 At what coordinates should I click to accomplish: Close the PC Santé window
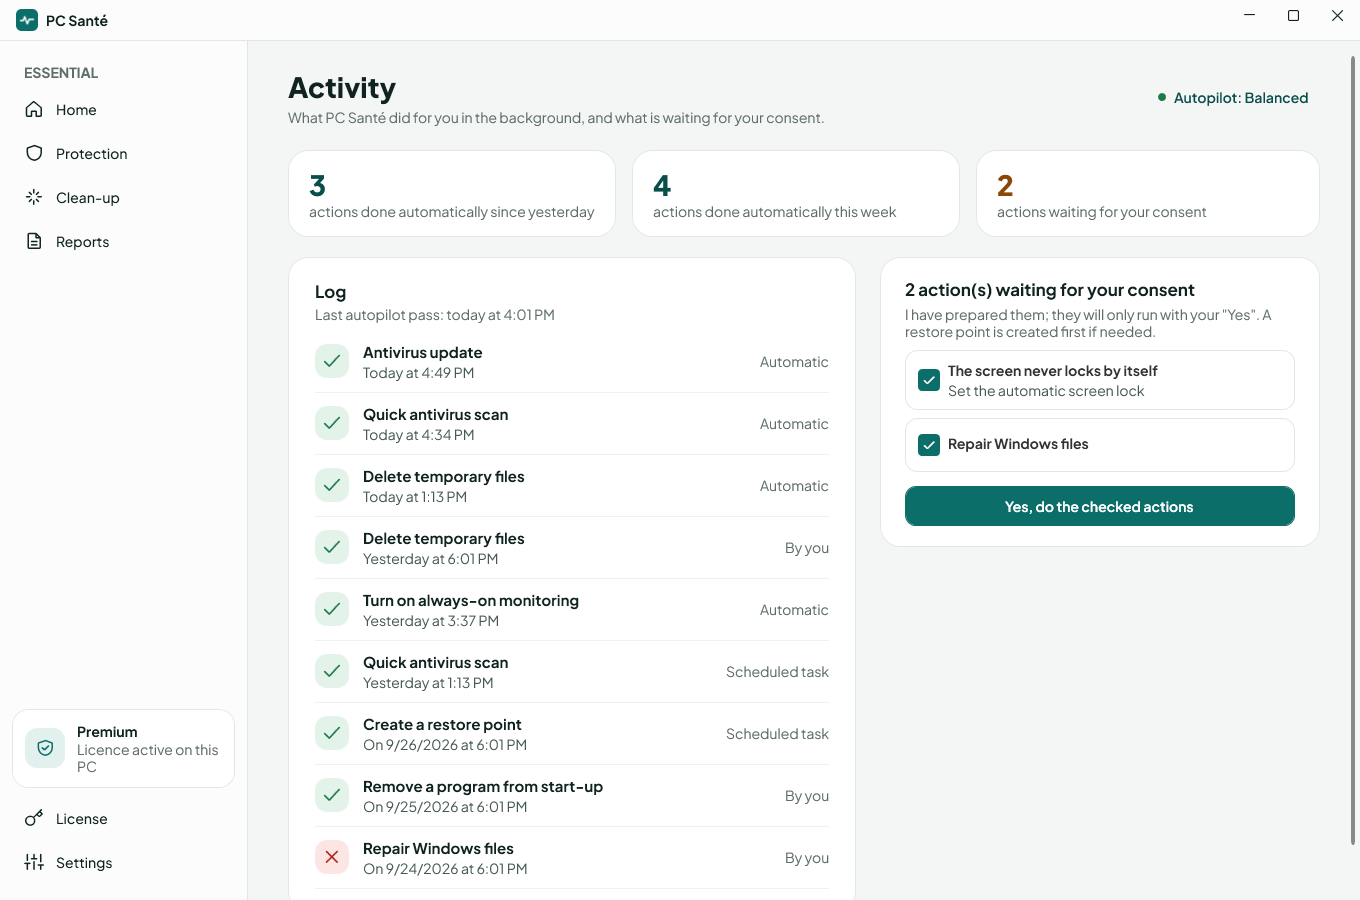(x=1337, y=15)
